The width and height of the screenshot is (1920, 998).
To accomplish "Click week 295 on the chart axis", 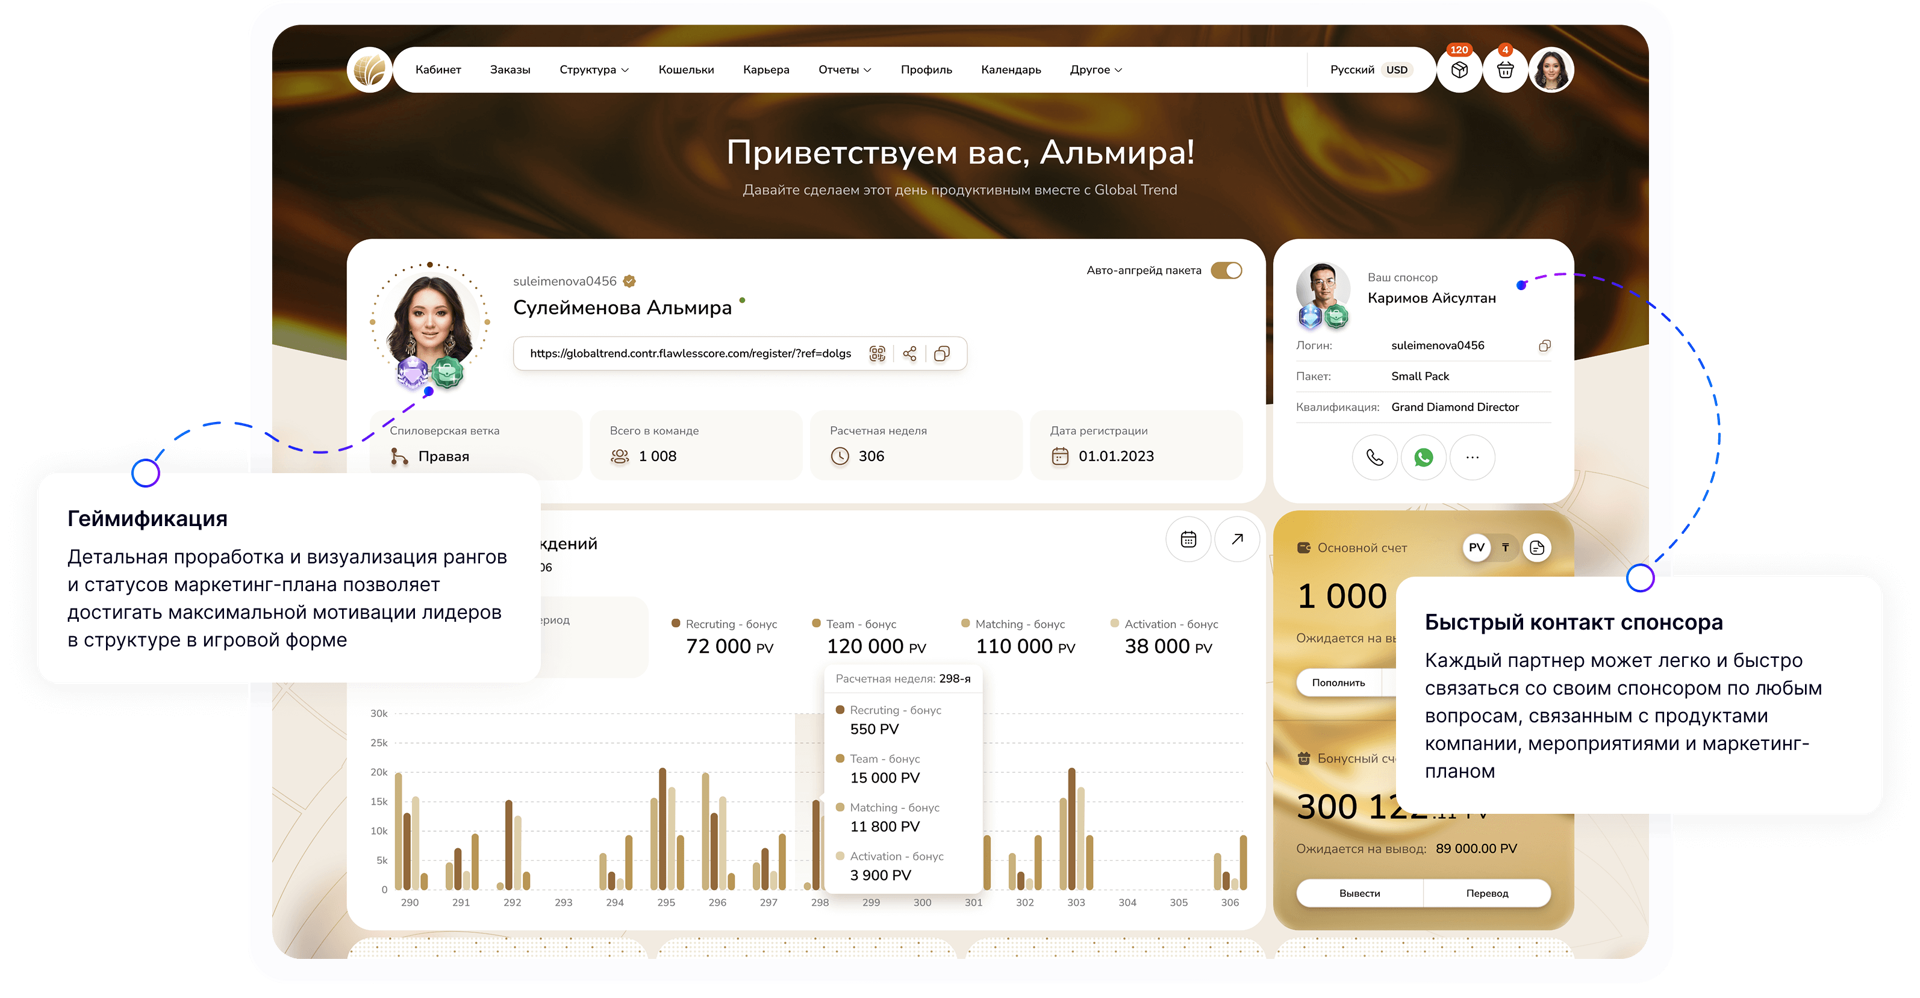I will [x=666, y=903].
